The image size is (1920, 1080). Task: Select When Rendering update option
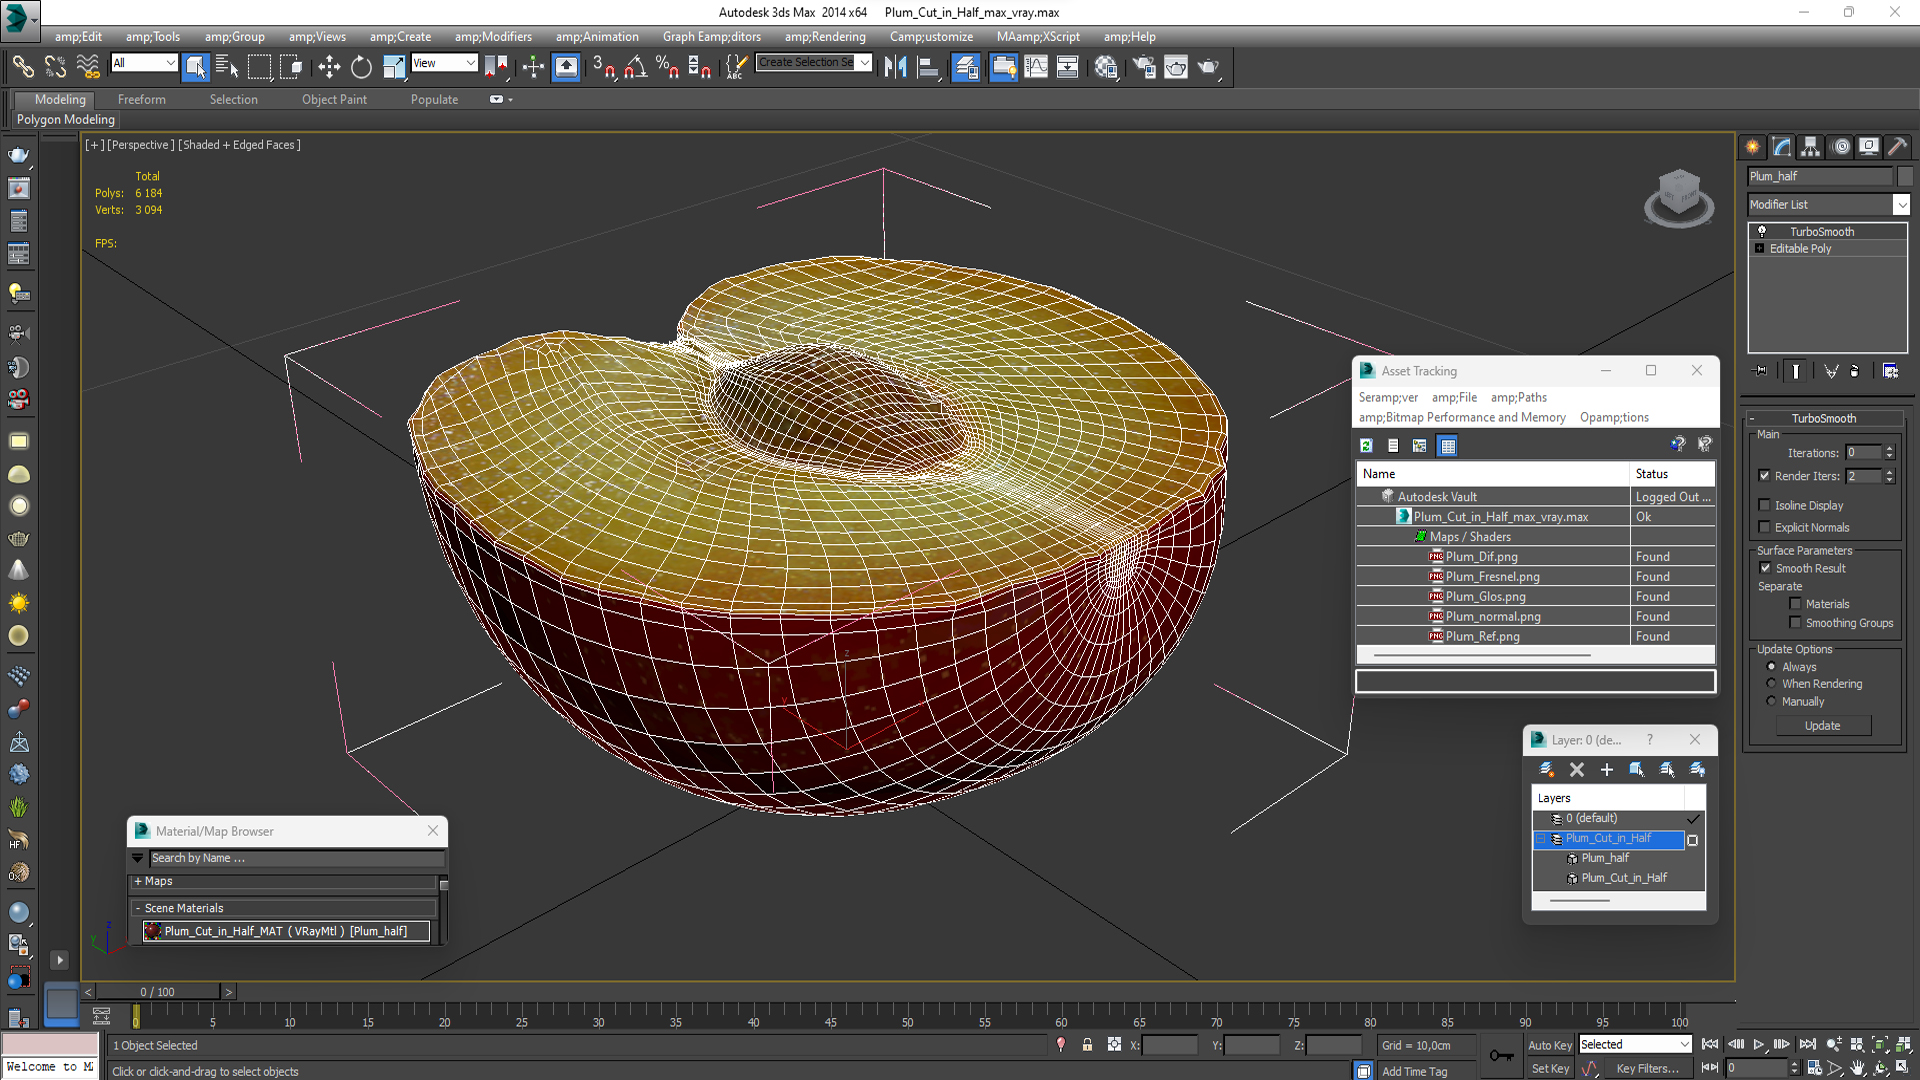(1771, 684)
